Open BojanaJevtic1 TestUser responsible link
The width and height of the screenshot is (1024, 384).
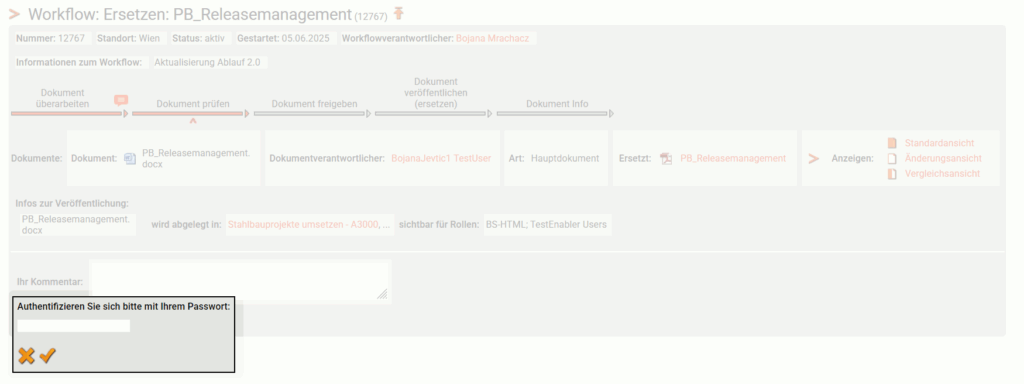click(x=441, y=158)
